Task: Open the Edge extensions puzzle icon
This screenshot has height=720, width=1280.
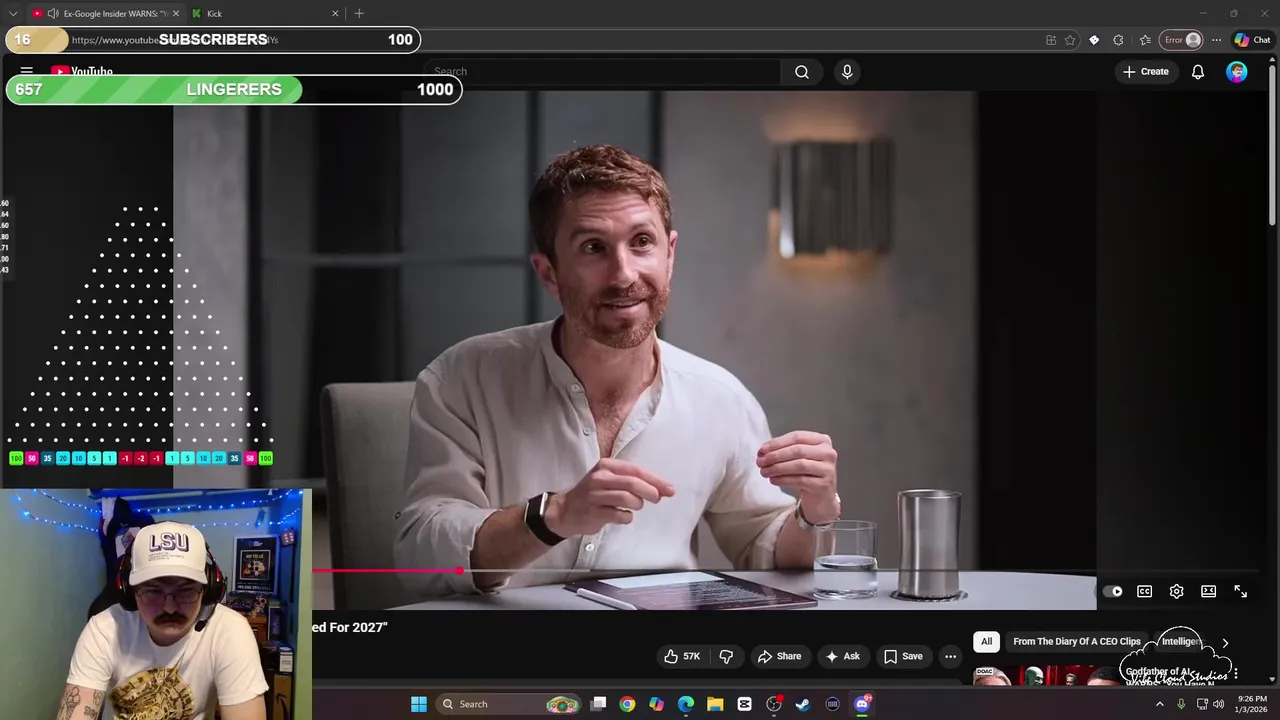Action: tap(1118, 40)
